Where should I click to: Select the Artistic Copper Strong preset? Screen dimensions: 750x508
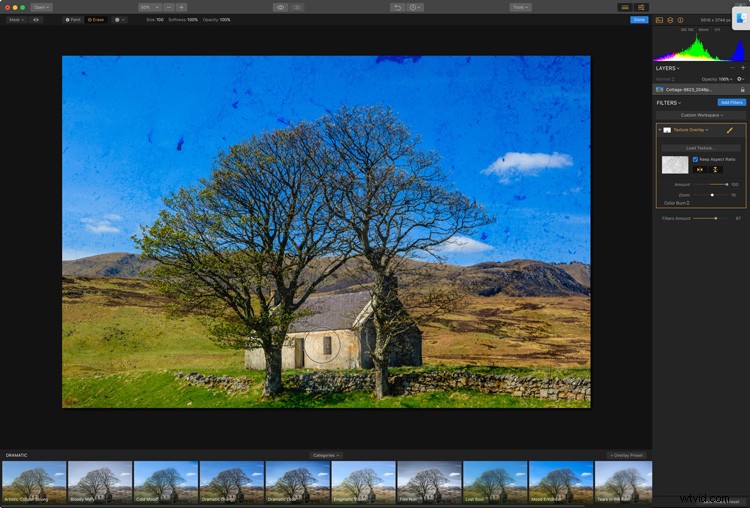coord(34,482)
